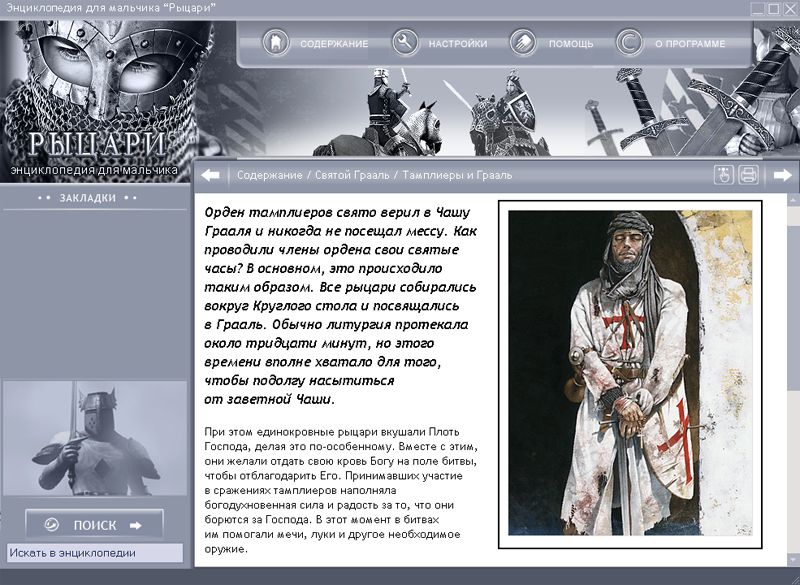Click the Помощь book icon
The height and width of the screenshot is (585, 800).
point(523,43)
